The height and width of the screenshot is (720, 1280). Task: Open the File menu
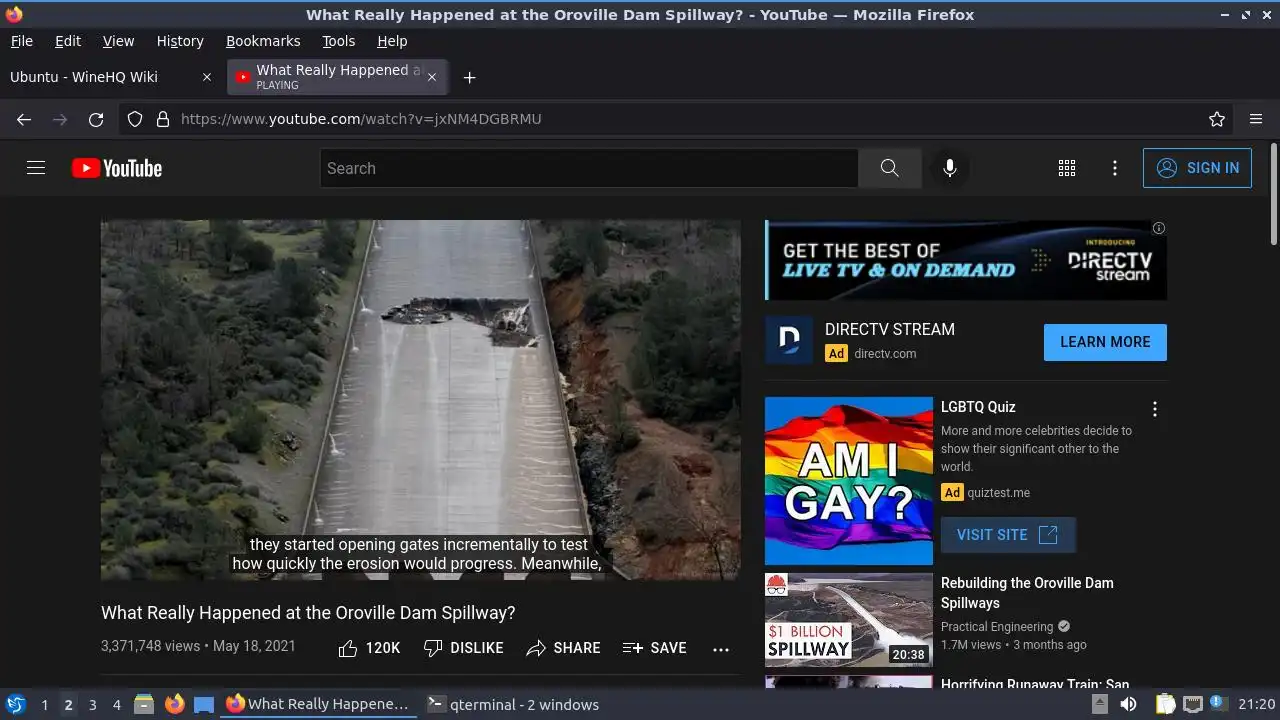21,41
